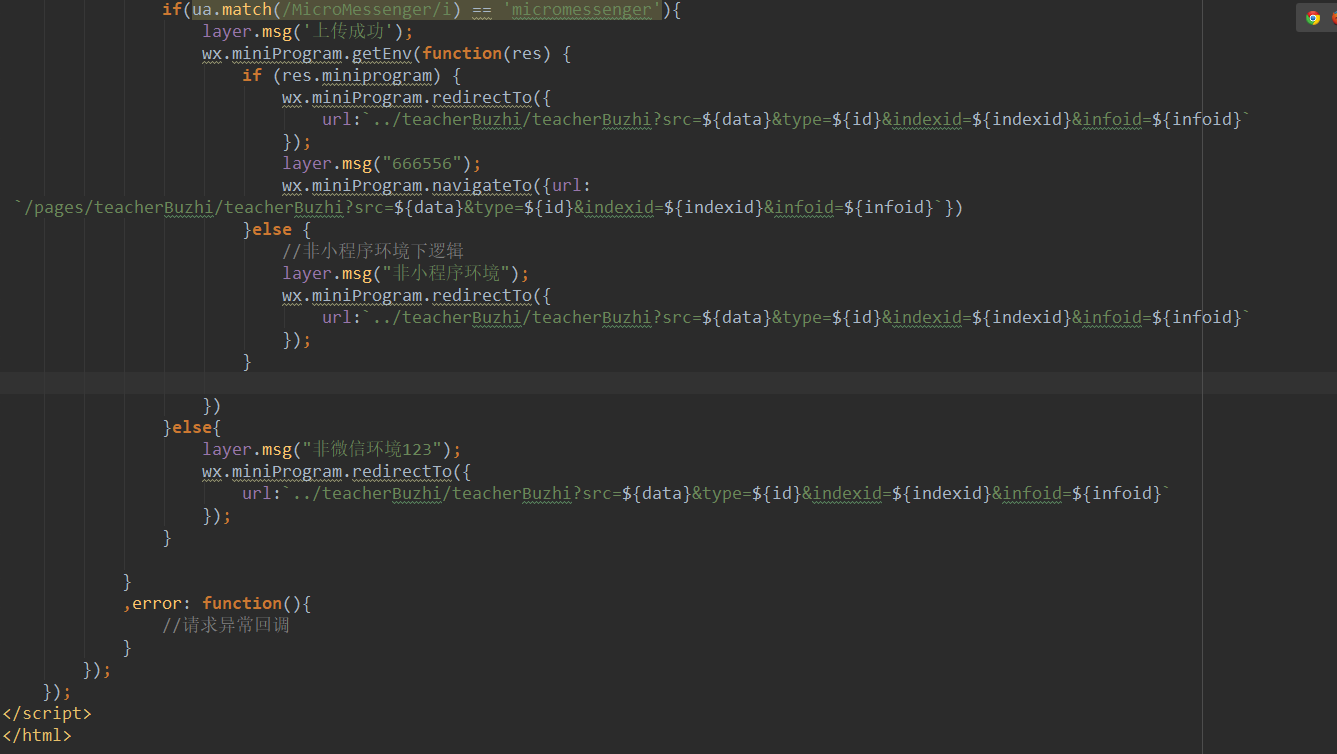
Task: Open preview in Chrome browser icon
Action: (1313, 17)
